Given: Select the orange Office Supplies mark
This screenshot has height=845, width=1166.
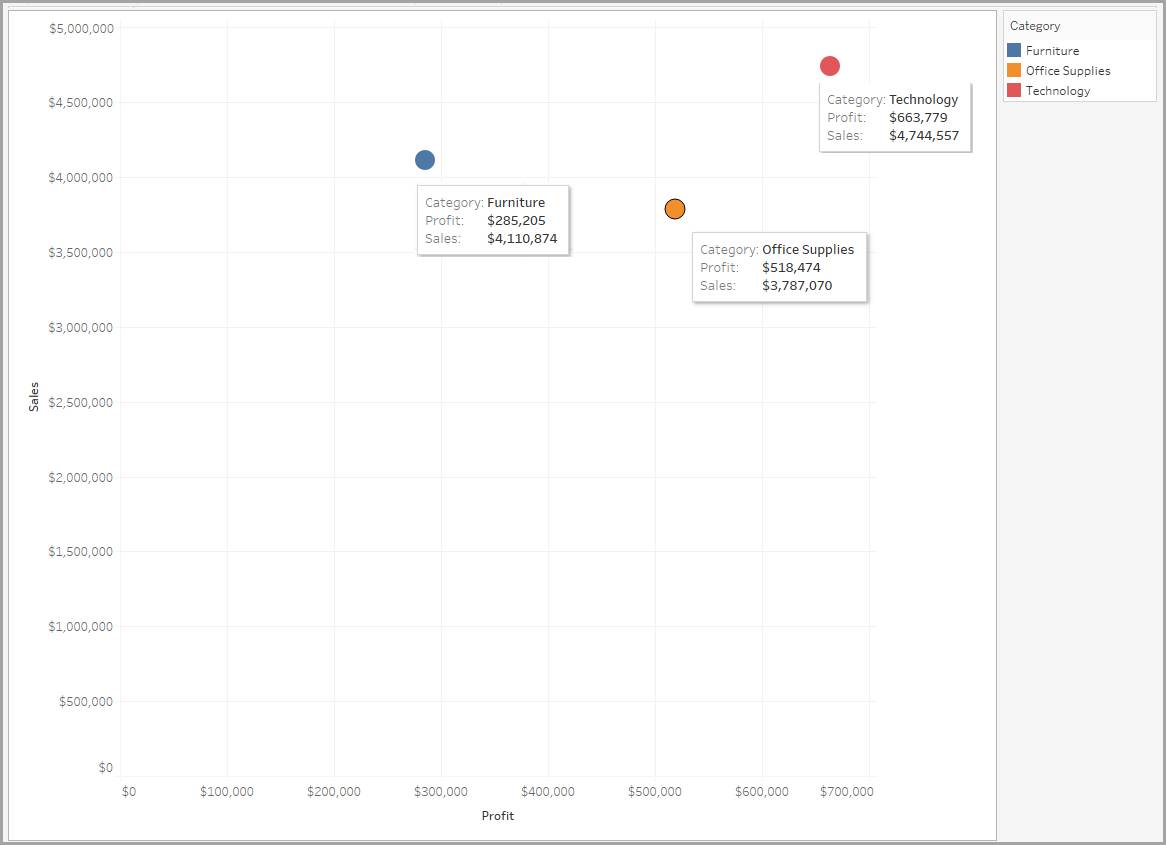Looking at the screenshot, I should pos(675,209).
